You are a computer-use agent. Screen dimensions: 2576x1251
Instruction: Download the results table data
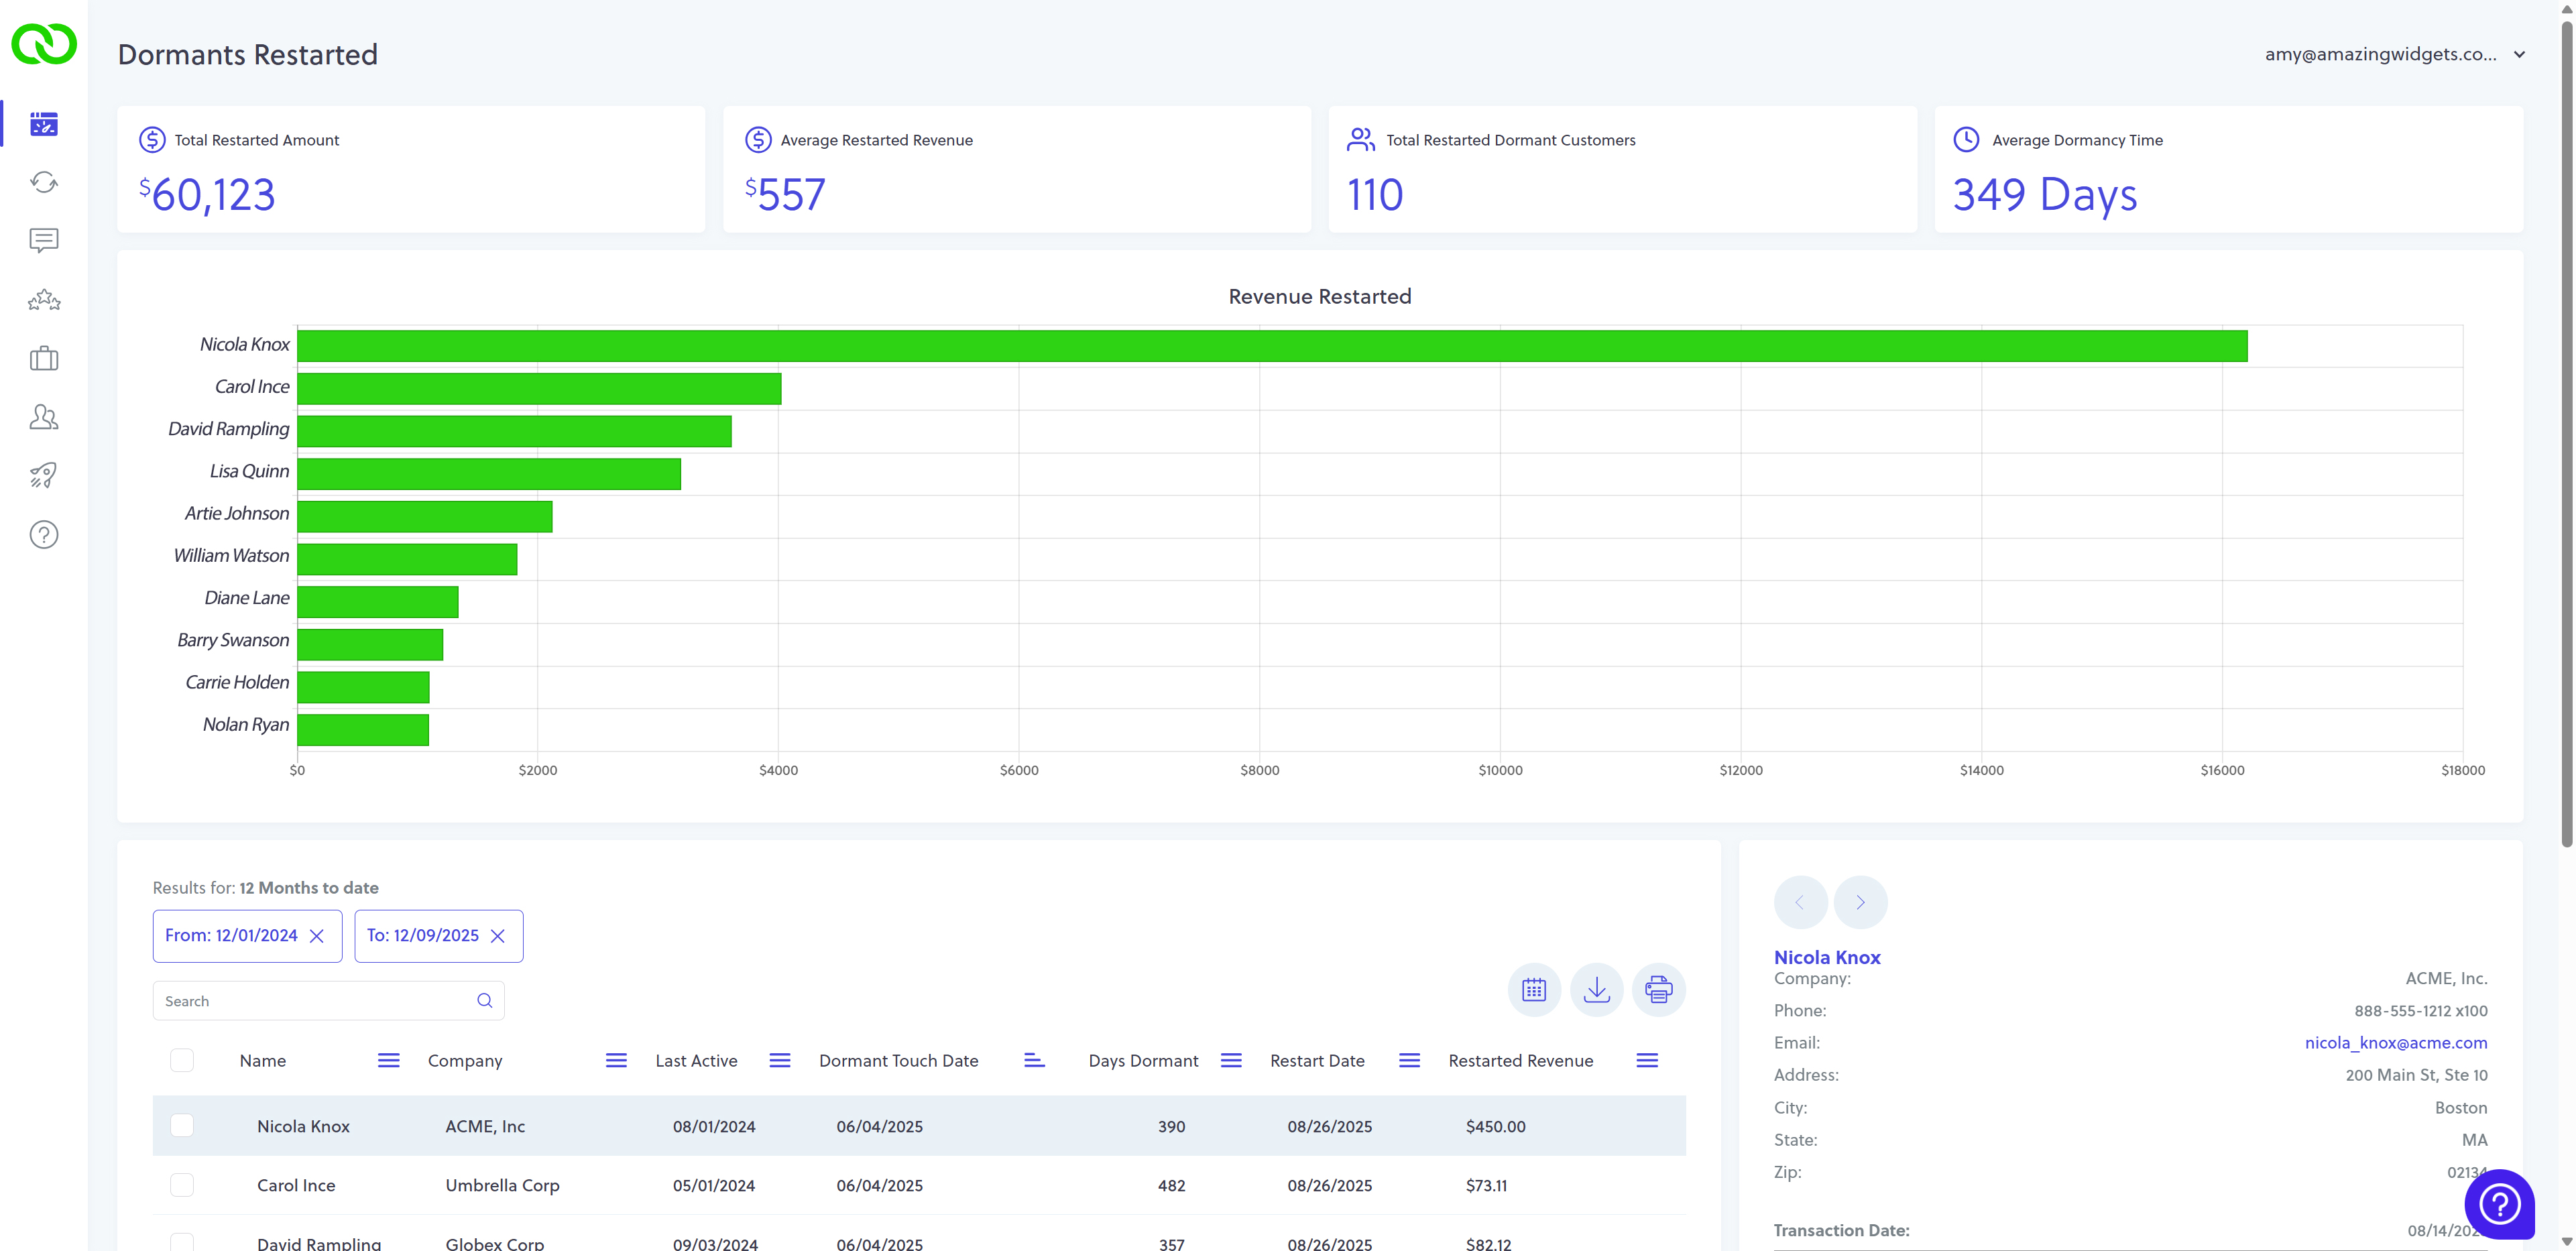[x=1596, y=990]
